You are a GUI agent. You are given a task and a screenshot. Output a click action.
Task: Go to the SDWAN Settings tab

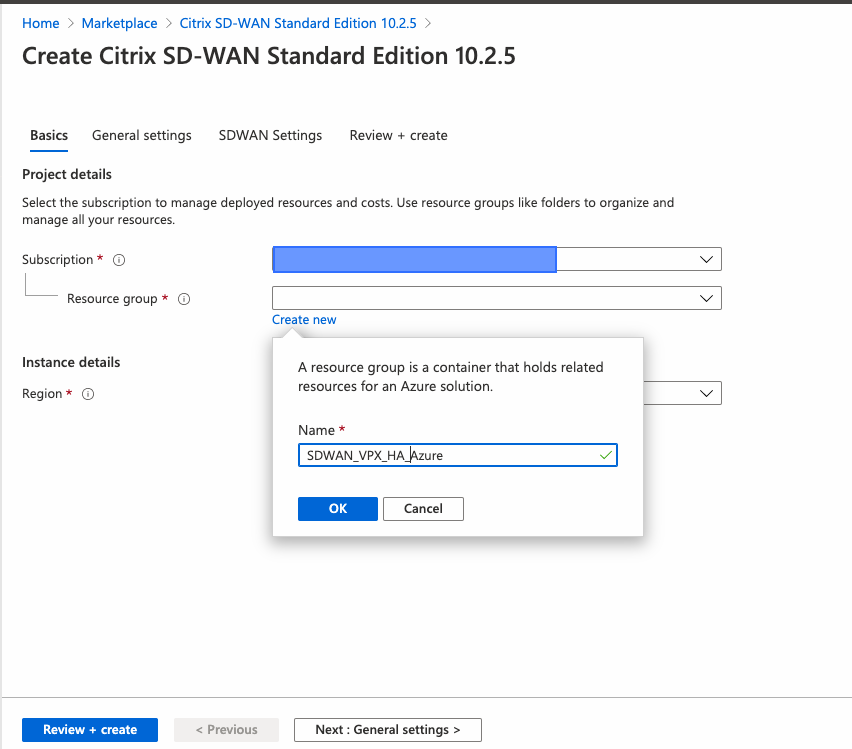click(x=271, y=135)
